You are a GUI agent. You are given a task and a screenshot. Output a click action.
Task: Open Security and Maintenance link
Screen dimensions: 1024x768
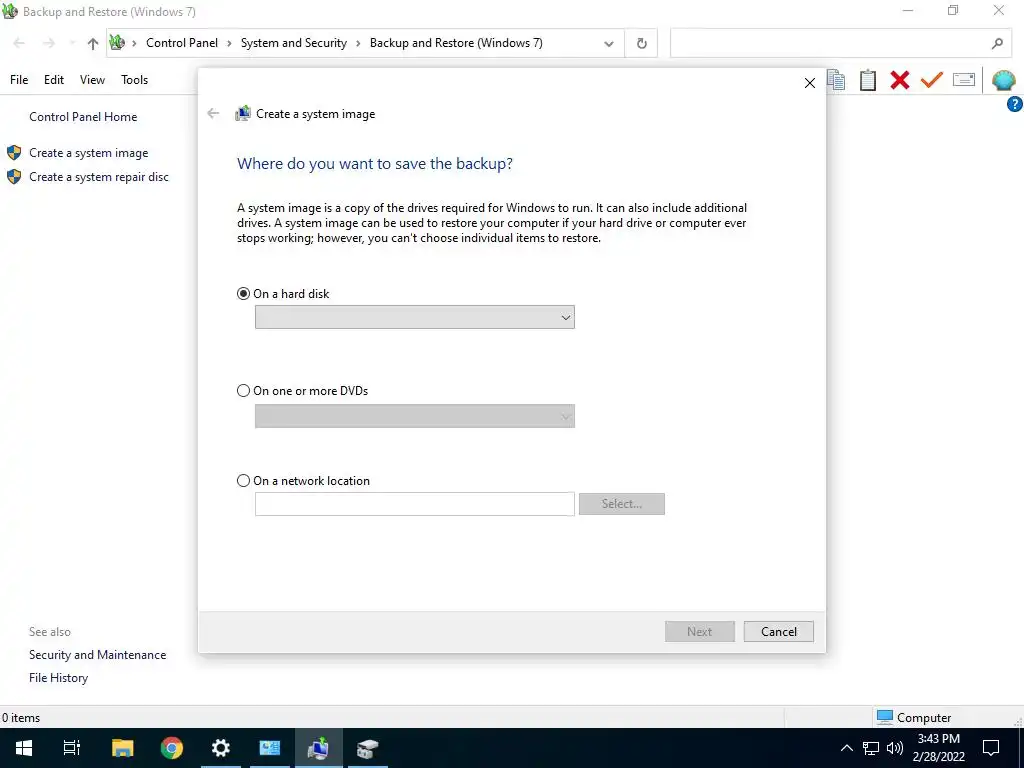point(97,654)
